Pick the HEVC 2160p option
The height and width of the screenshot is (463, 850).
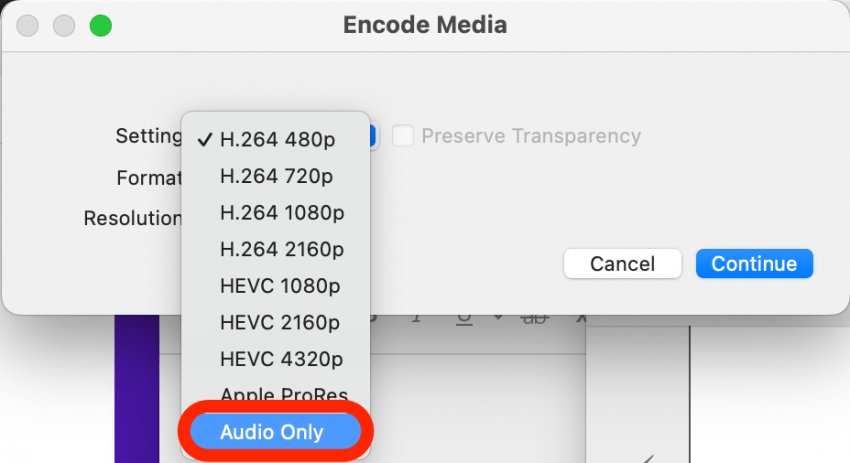pyautogui.click(x=280, y=323)
